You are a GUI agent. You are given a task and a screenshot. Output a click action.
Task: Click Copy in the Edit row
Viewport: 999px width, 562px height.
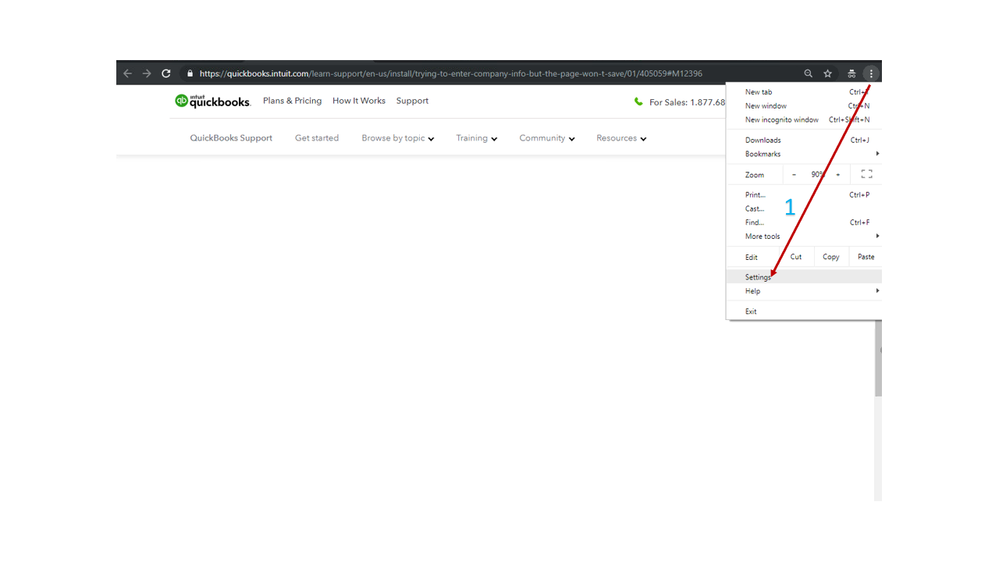(831, 257)
